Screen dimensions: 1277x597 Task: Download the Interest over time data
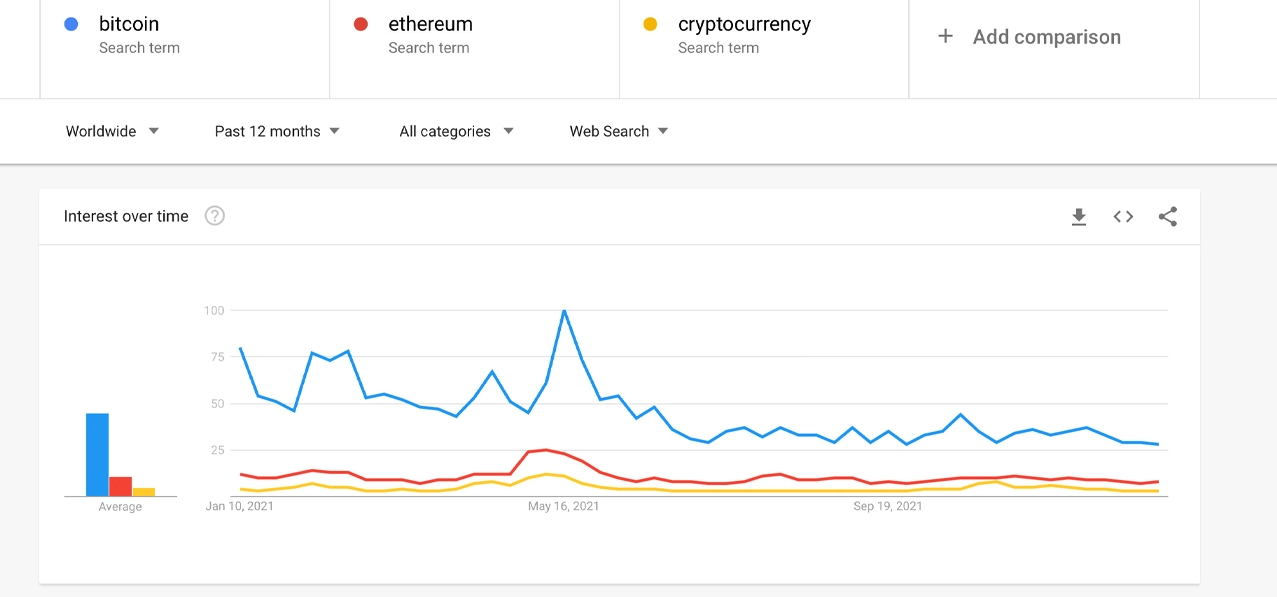1079,216
